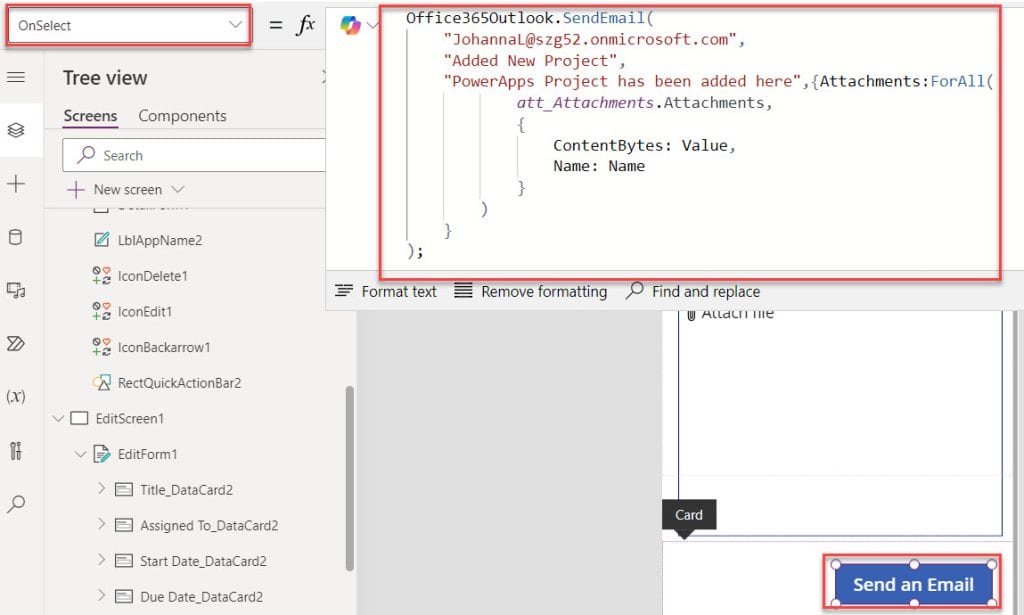
Task: Select Start Date_DataCard2 in tree
Action: pyautogui.click(x=203, y=561)
